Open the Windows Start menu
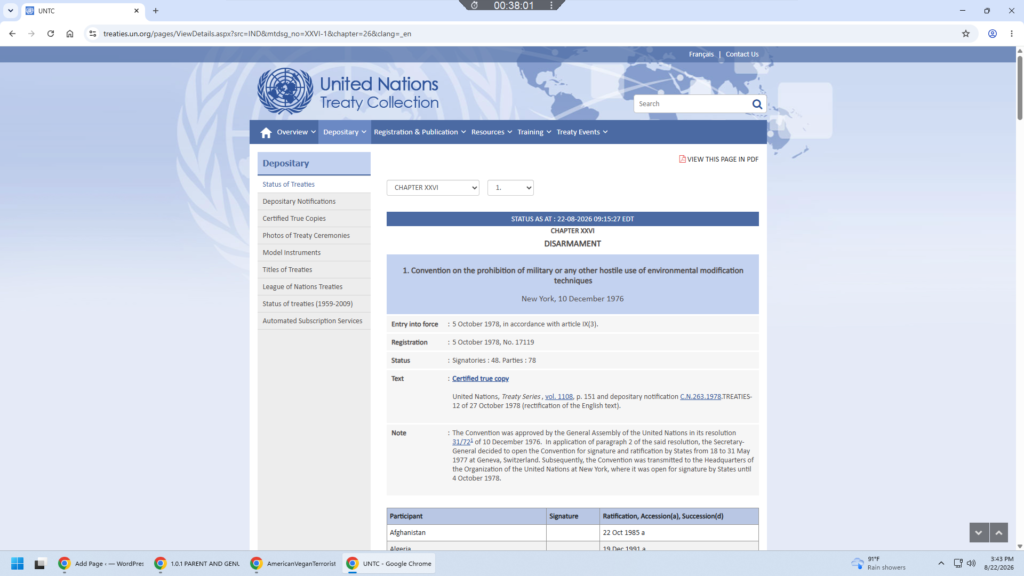This screenshot has width=1024, height=576. coord(18,563)
